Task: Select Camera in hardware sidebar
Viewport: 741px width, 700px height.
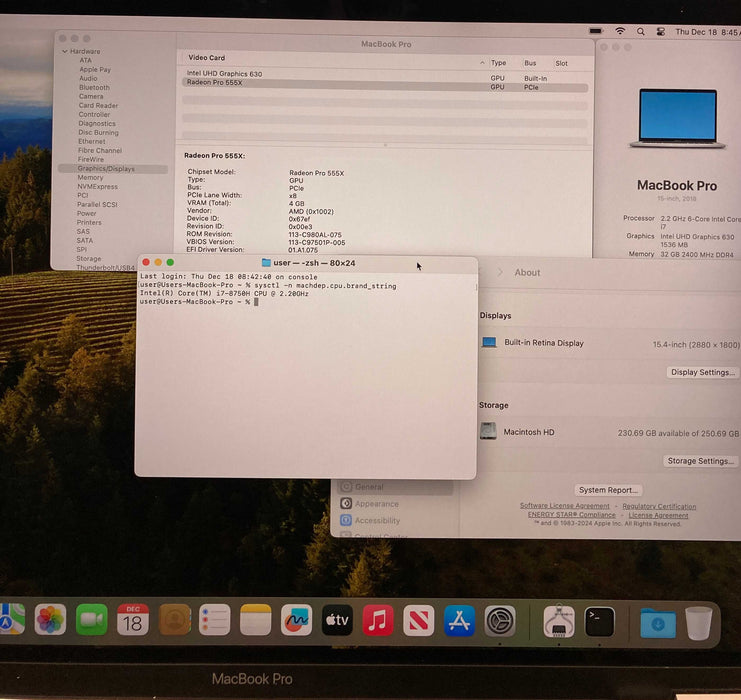Action: tap(91, 96)
